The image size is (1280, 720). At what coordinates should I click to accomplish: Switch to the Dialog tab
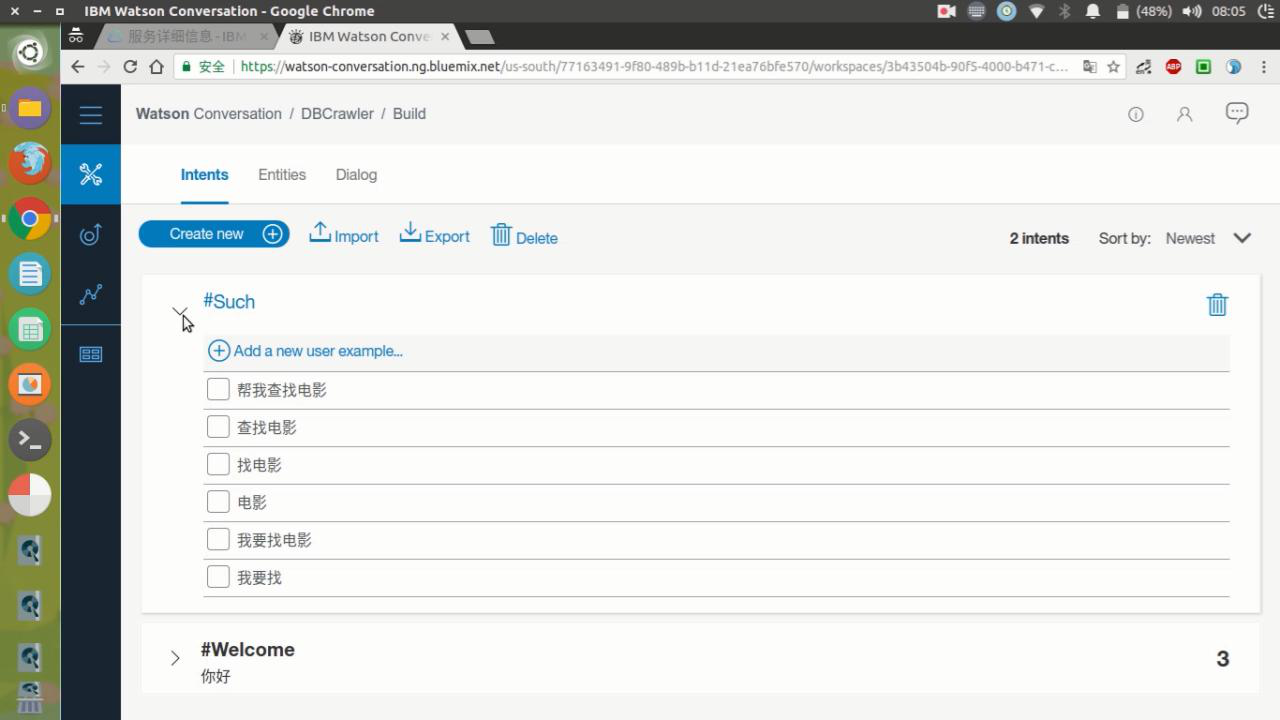coord(356,174)
